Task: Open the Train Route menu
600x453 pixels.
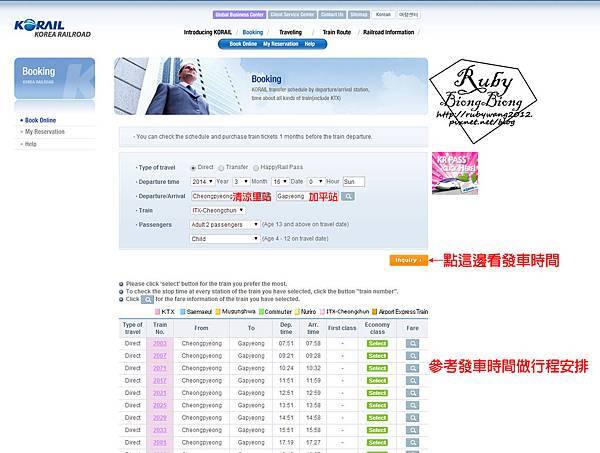Action: (337, 33)
